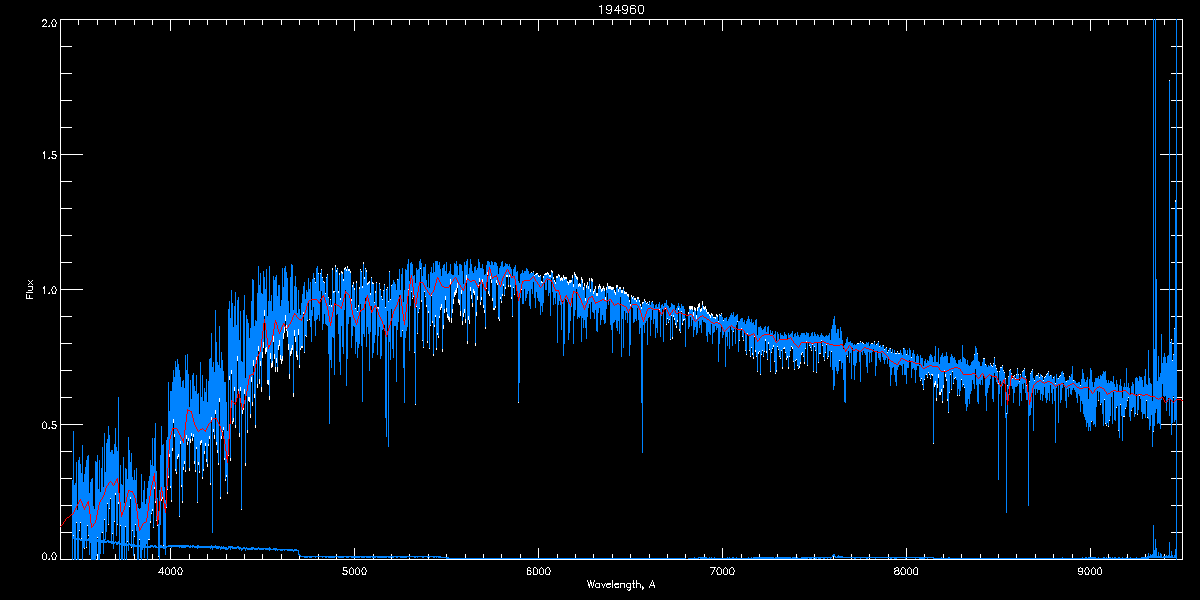Click the 2.0 y-axis tick label

(48, 22)
